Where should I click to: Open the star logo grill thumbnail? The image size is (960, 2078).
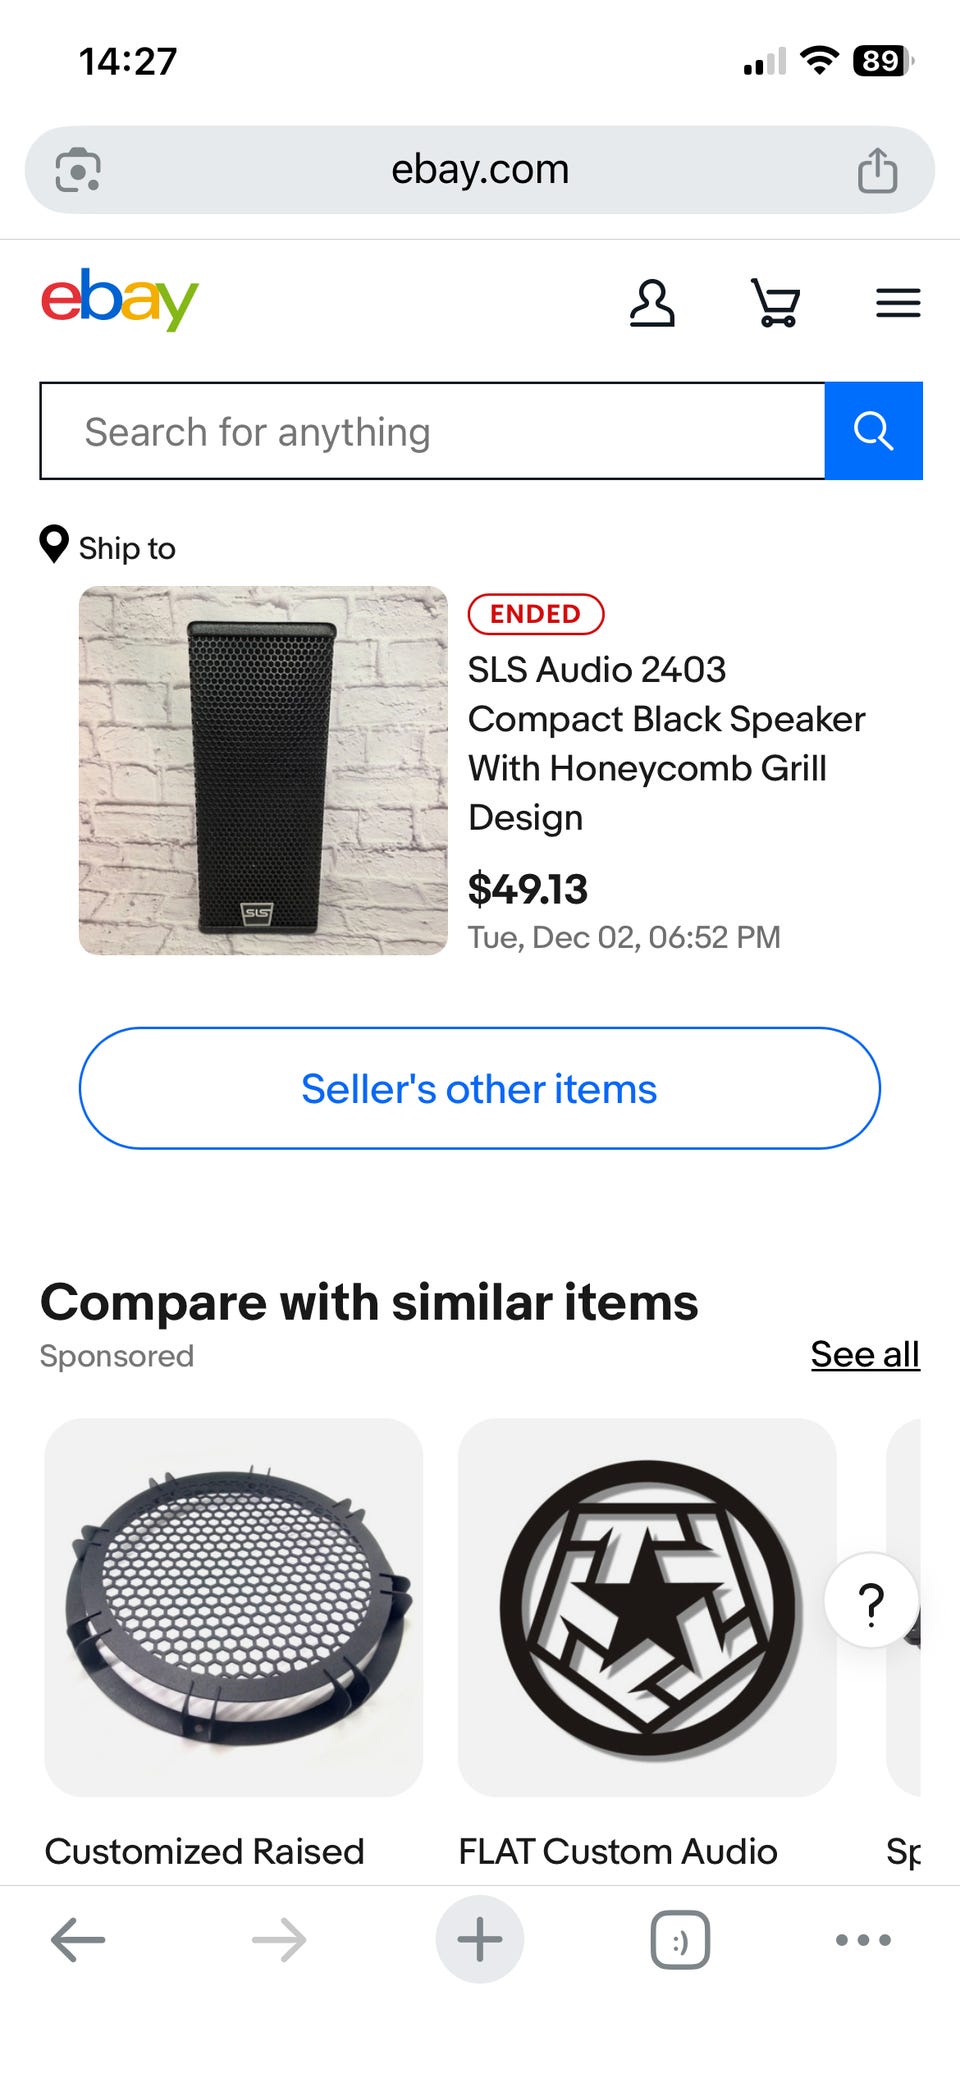[647, 1607]
